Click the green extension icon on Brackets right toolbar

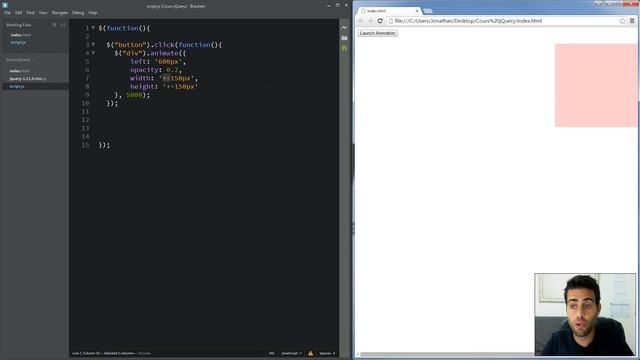[344, 48]
